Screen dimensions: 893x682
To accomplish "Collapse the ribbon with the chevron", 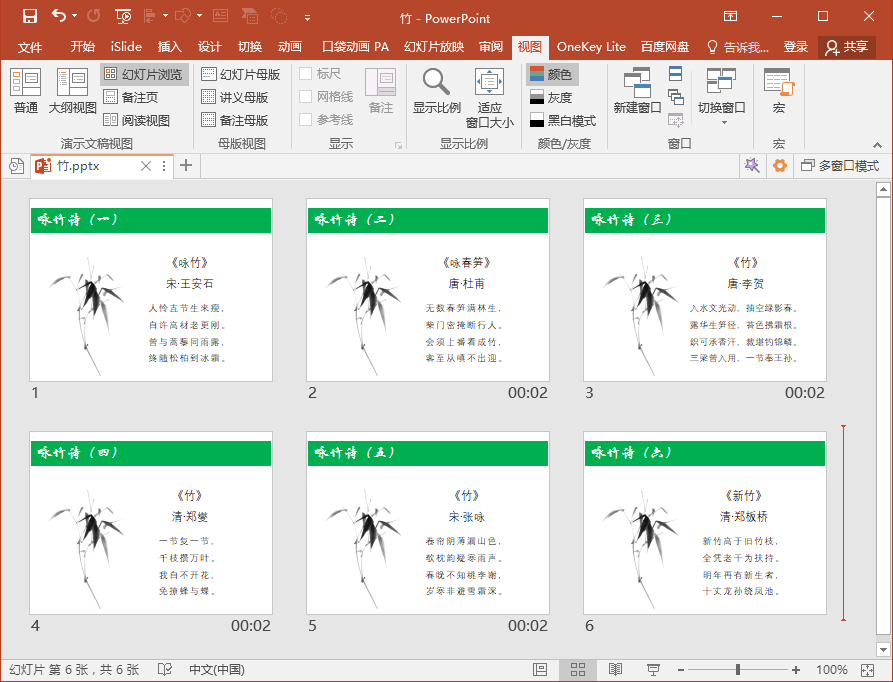I will [877, 145].
